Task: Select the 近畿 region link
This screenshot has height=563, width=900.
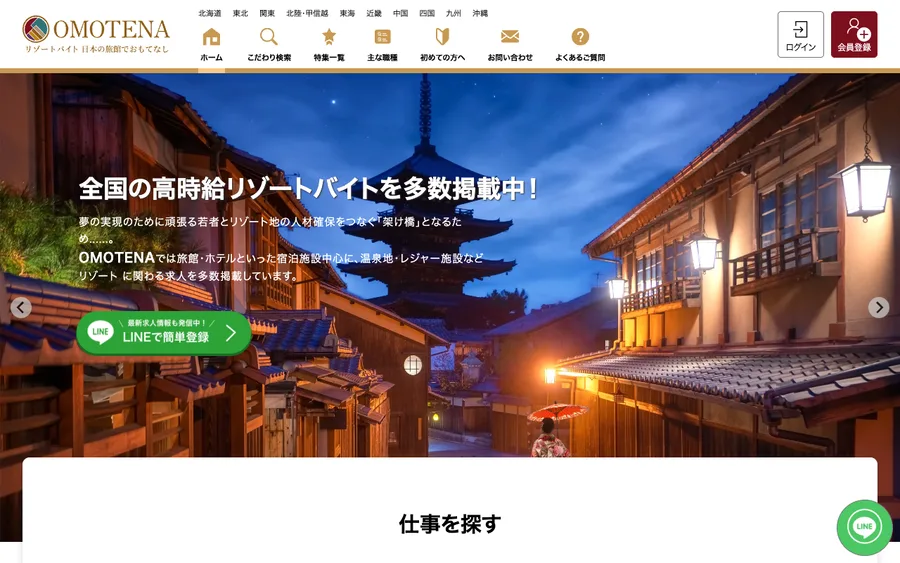Action: [x=374, y=13]
